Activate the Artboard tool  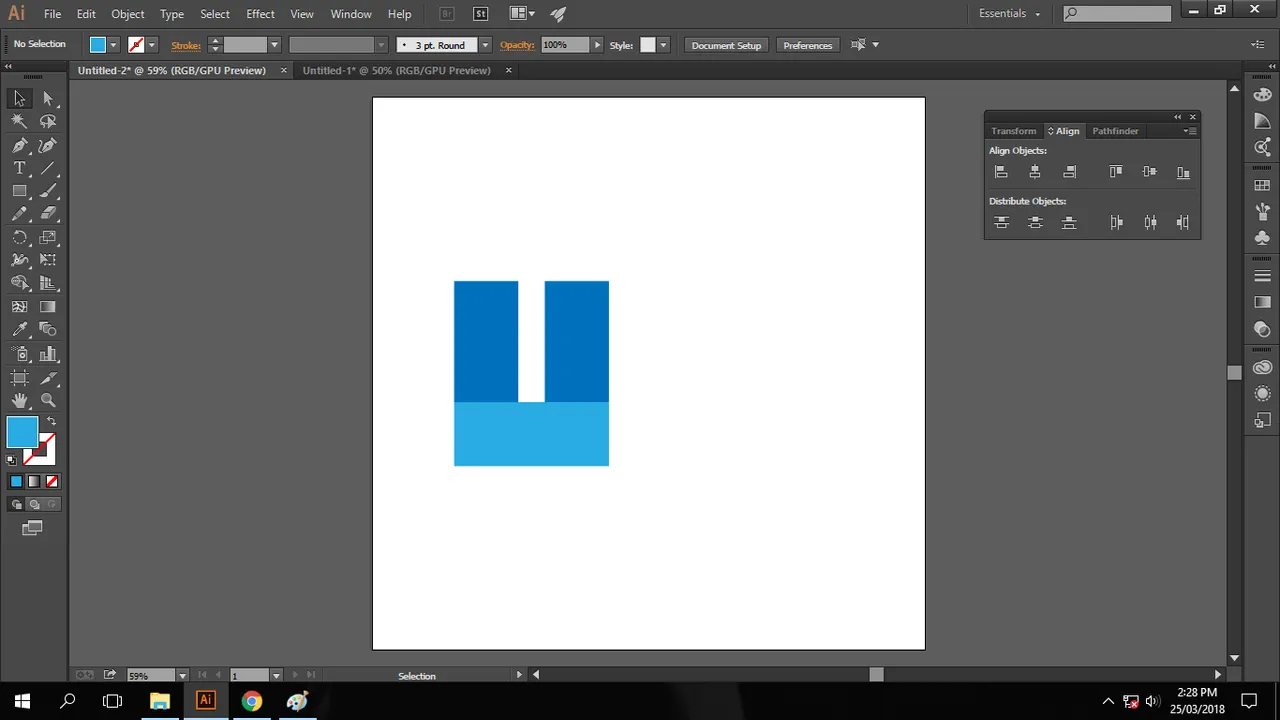tap(19, 377)
